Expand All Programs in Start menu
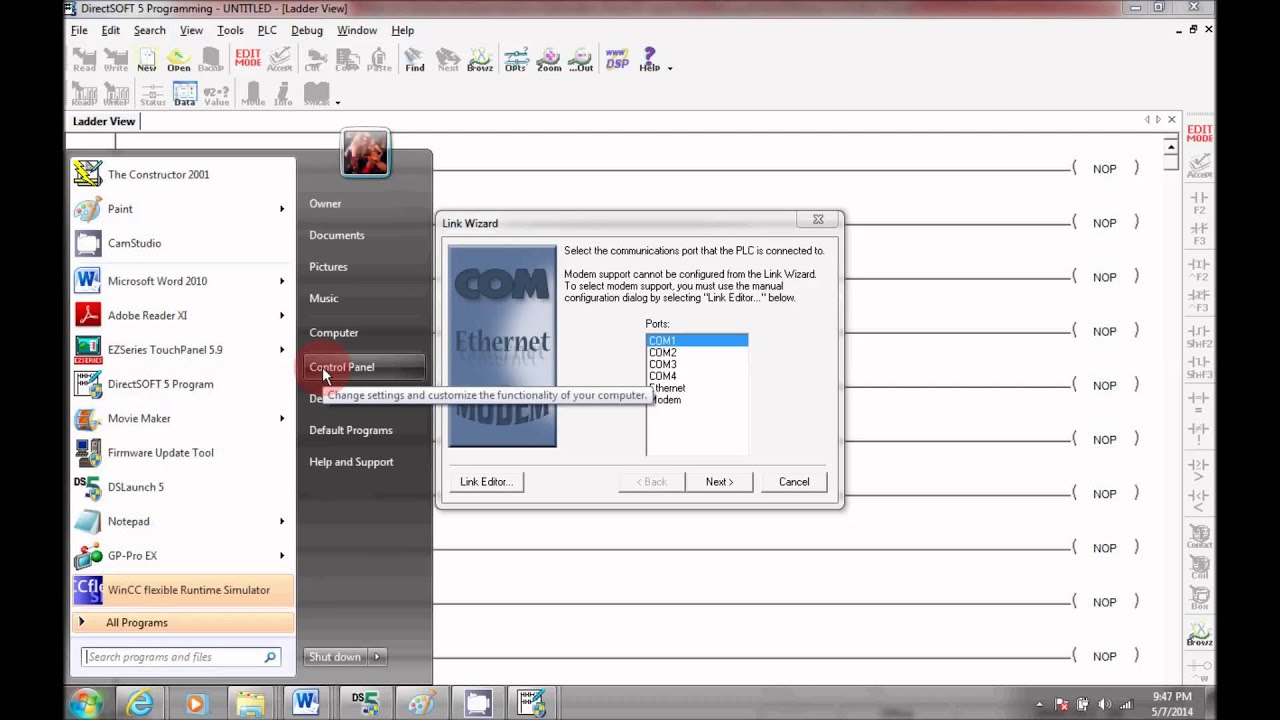This screenshot has height=720, width=1280. (x=183, y=622)
